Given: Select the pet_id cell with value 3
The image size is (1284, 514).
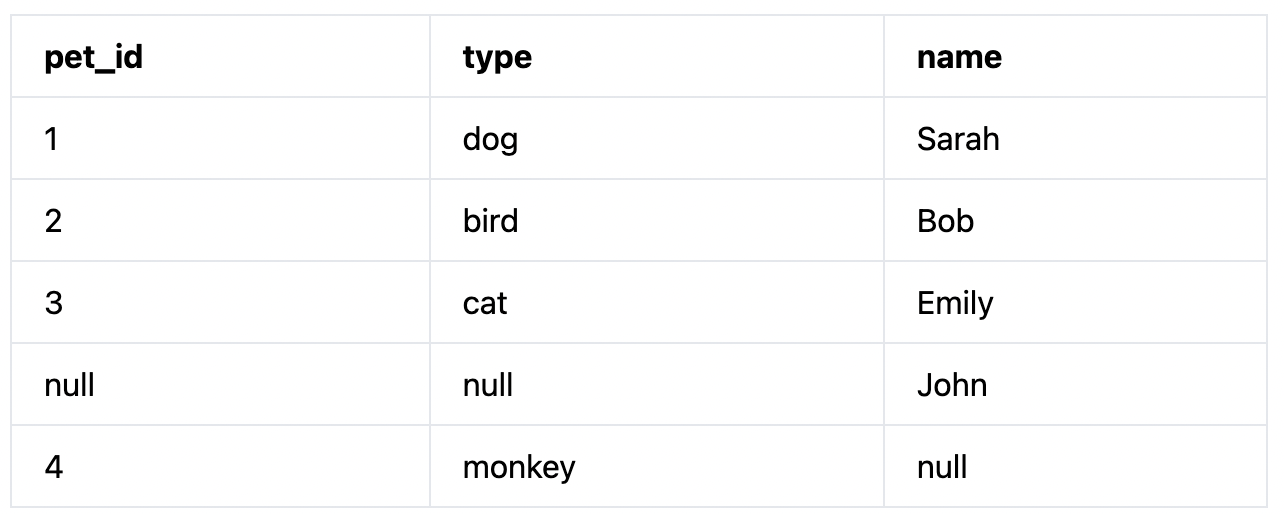Looking at the screenshot, I should (221, 302).
